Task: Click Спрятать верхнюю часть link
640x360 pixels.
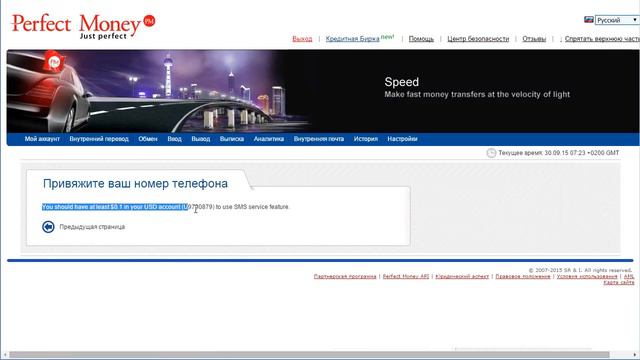Action: pos(602,39)
